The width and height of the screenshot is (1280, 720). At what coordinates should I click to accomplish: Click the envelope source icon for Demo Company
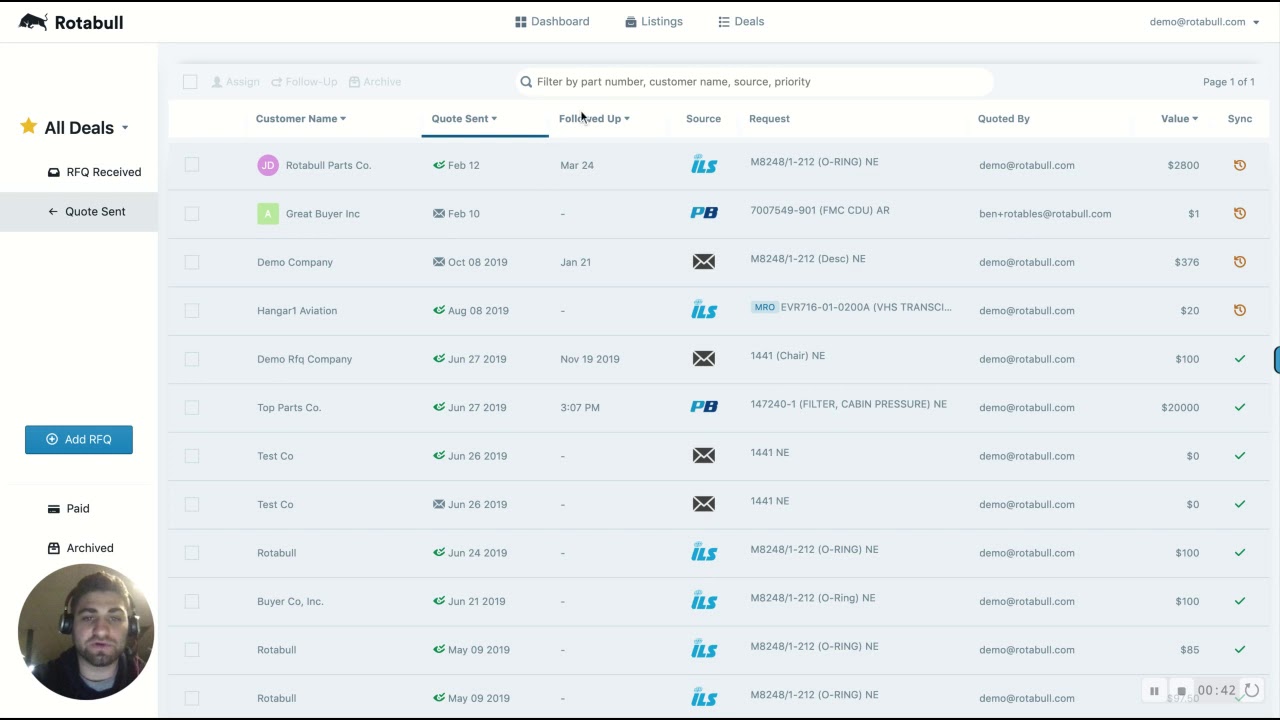[x=704, y=262]
